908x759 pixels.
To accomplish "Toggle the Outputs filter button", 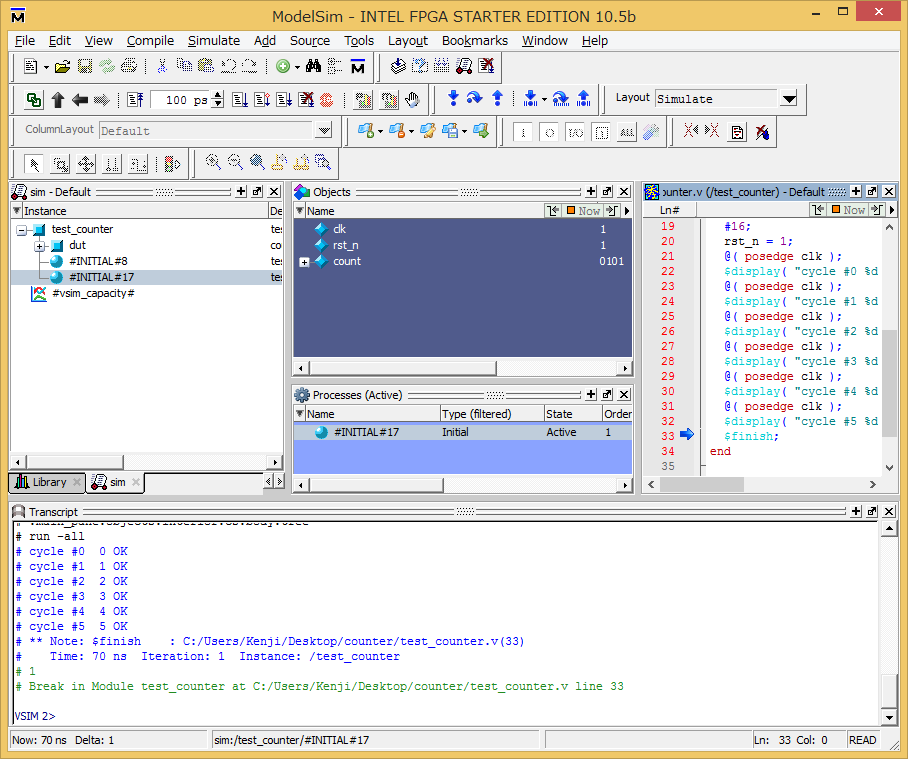I will click(x=549, y=133).
